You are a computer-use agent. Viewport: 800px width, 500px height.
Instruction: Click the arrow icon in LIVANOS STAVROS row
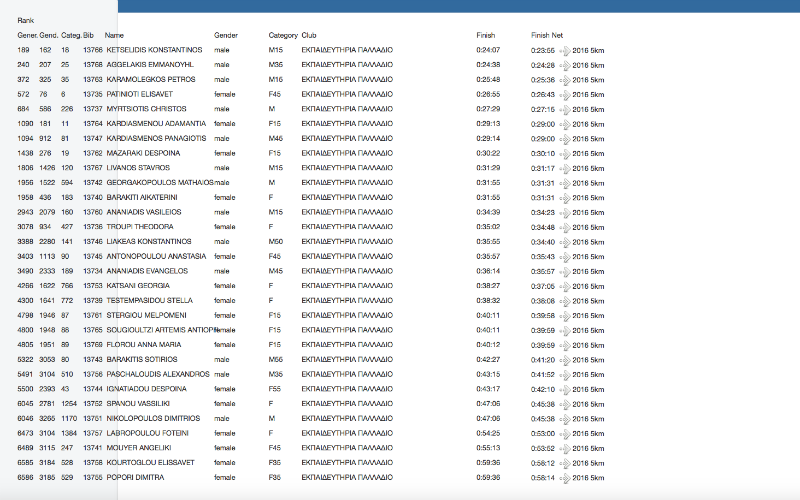[565, 169]
